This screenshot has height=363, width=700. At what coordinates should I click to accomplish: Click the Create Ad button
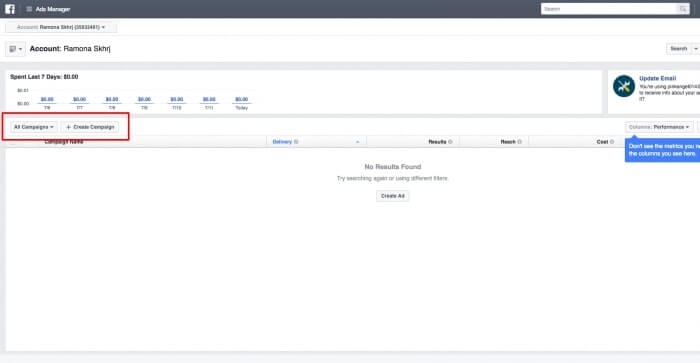point(393,196)
